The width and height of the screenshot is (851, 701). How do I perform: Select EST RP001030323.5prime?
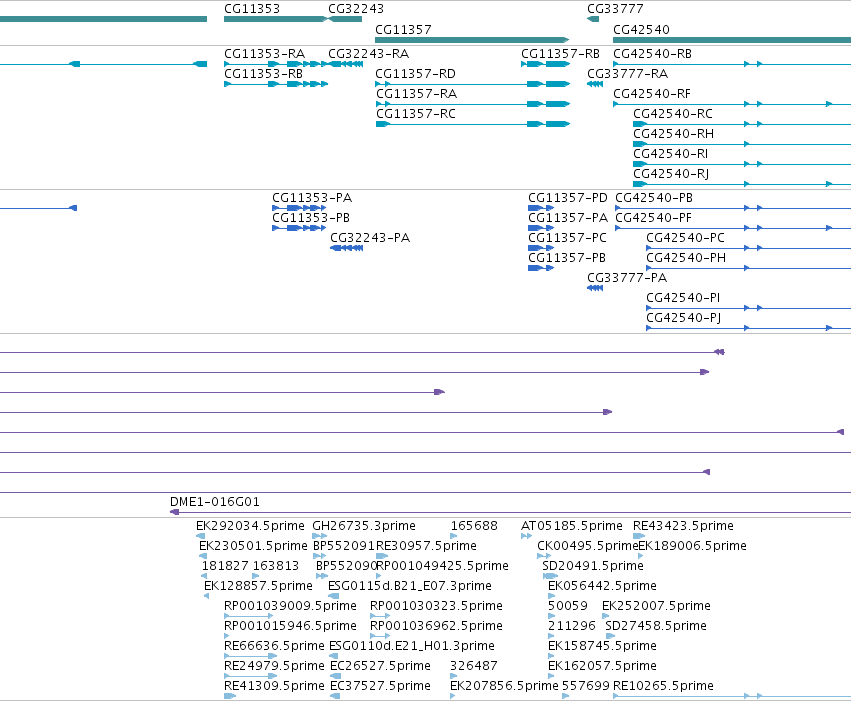coord(436,607)
